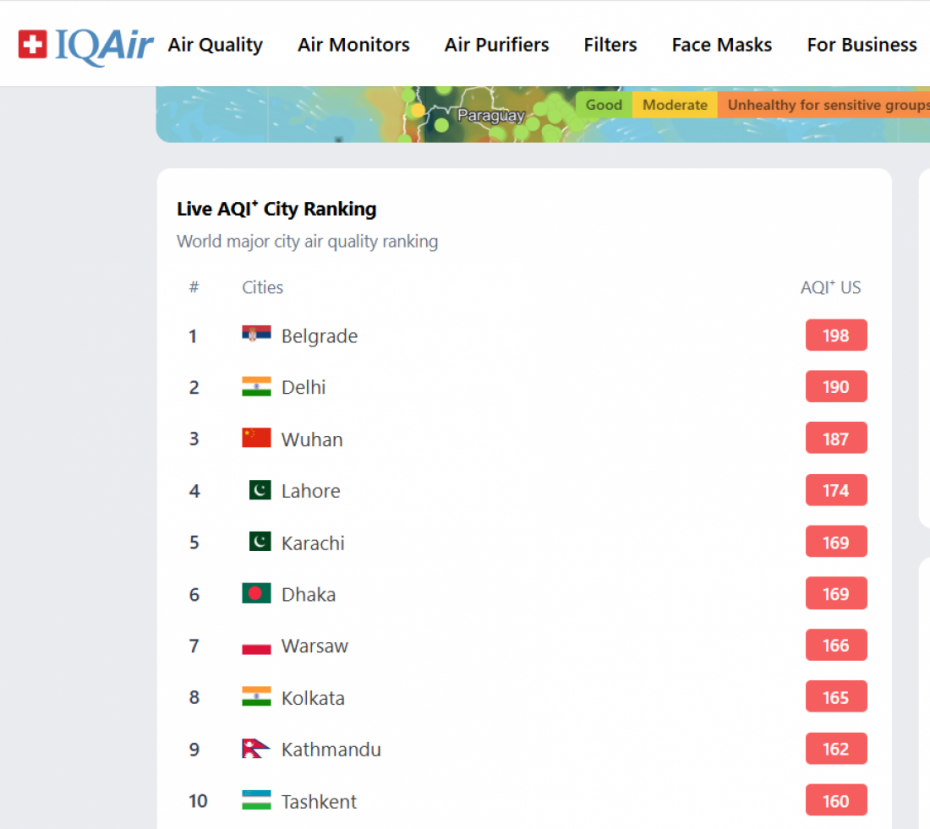Image resolution: width=930 pixels, height=829 pixels.
Task: Open the Filters navigation item
Action: click(x=610, y=44)
